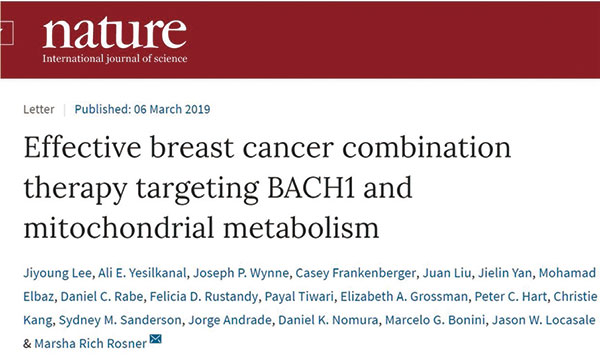This screenshot has height=363, width=600.
Task: Open Elizabeth A. Grossman author link
Action: 404,296
